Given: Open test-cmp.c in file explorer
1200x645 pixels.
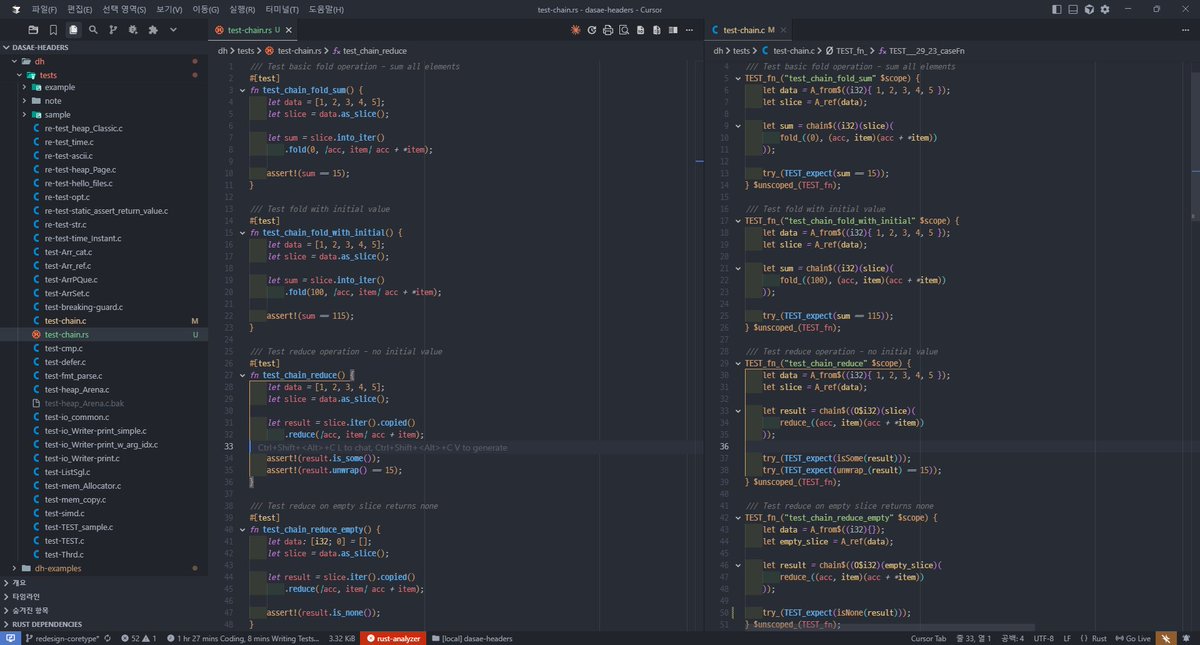Looking at the screenshot, I should (104, 348).
